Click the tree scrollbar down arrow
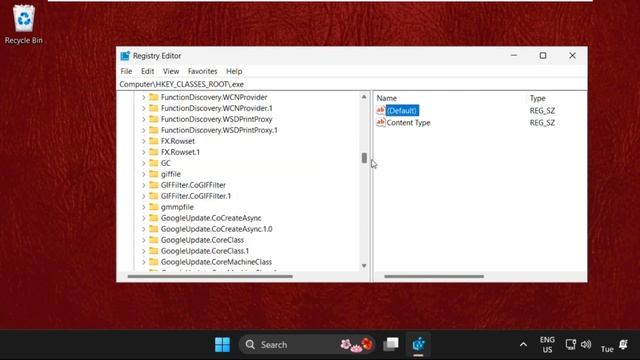 click(x=364, y=266)
